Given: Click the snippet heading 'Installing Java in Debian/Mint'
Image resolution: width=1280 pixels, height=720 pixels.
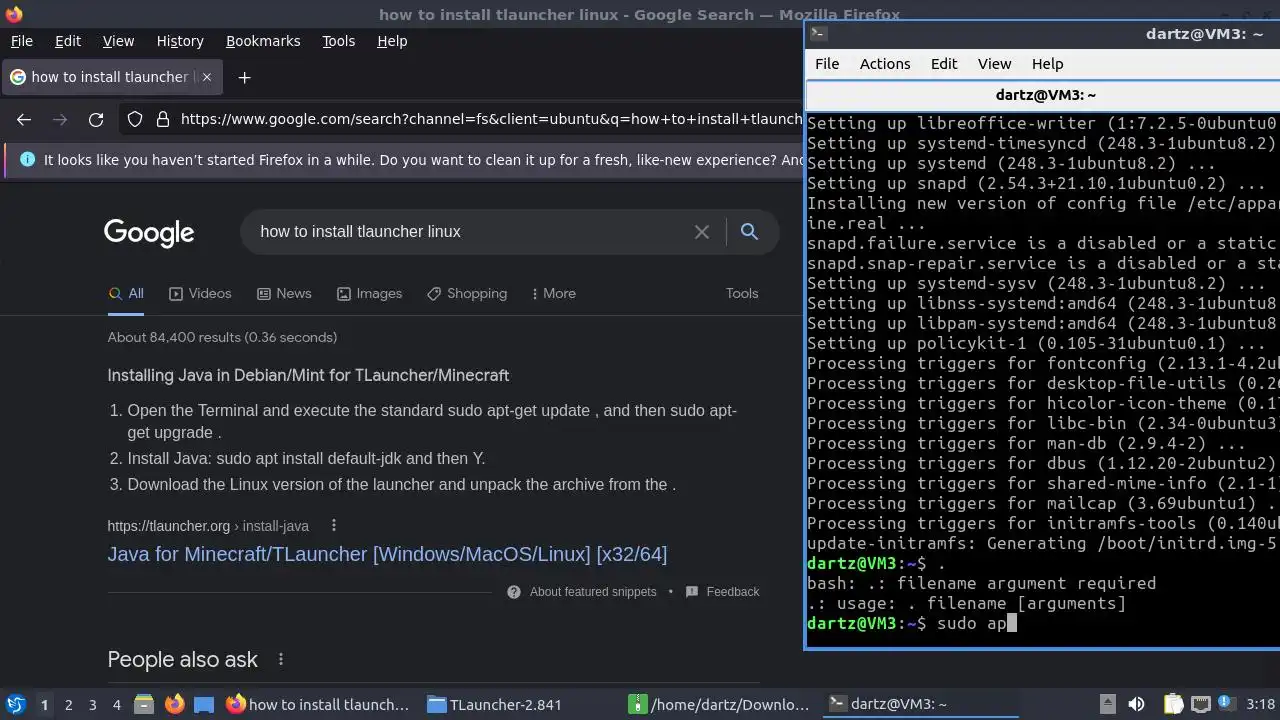Looking at the screenshot, I should click(308, 376).
